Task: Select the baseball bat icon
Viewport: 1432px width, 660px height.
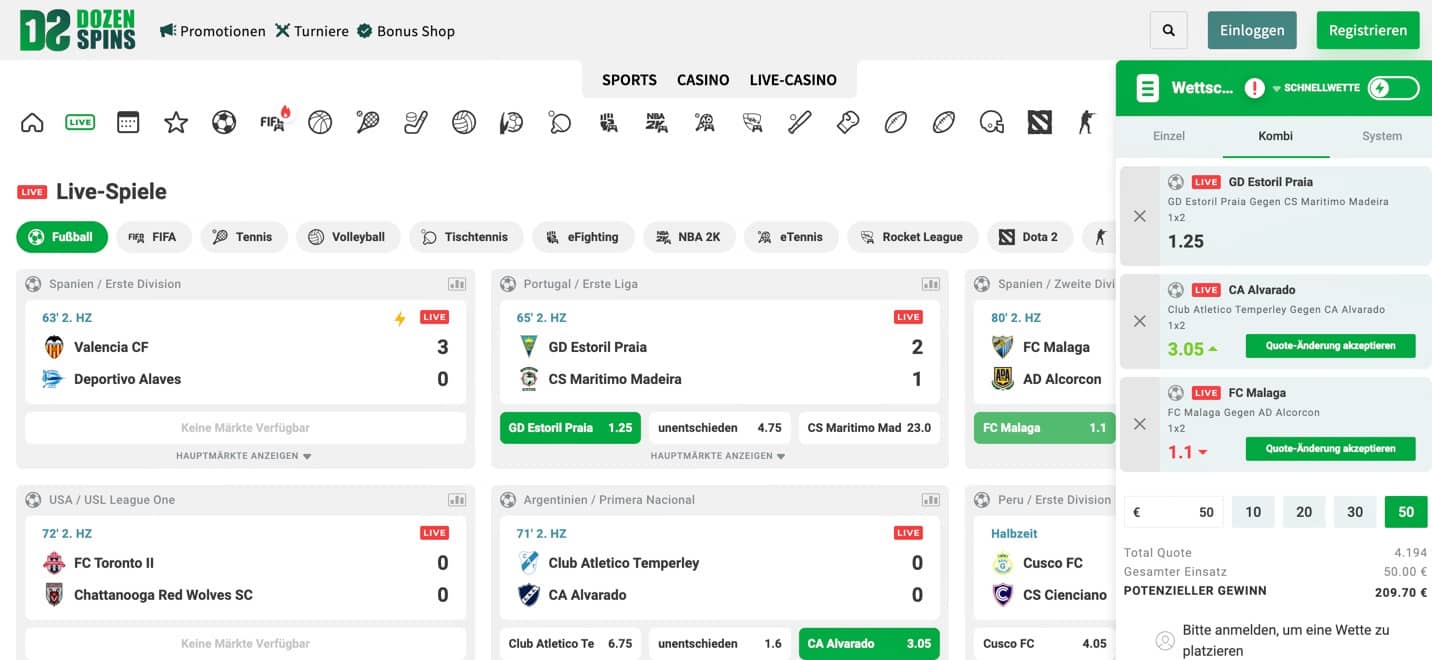Action: [x=800, y=123]
